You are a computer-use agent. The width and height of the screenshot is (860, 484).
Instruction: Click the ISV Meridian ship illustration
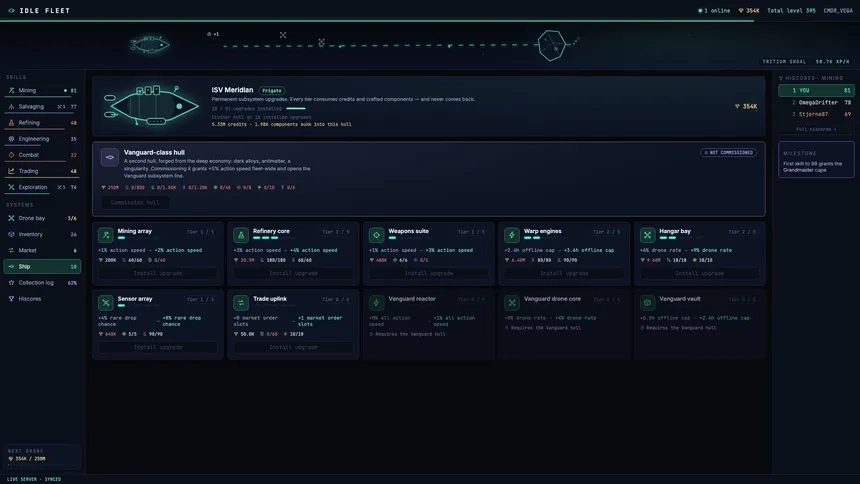(151, 105)
